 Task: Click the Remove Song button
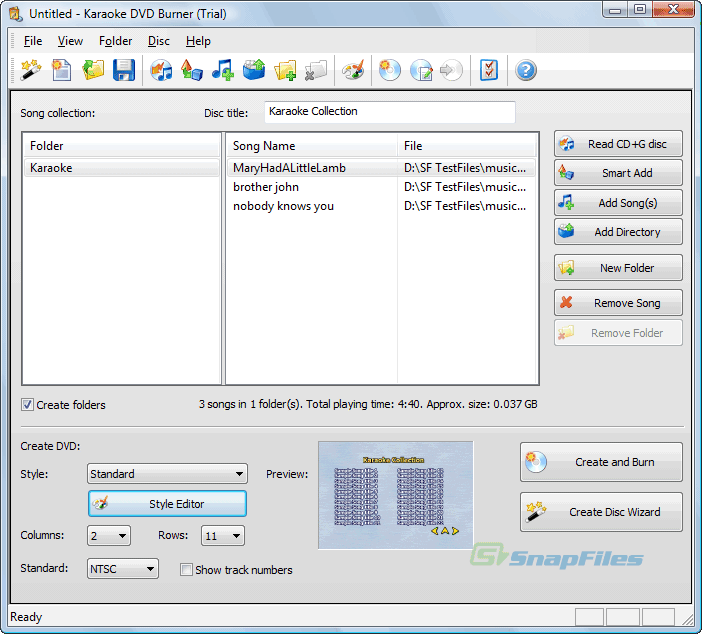coord(618,303)
